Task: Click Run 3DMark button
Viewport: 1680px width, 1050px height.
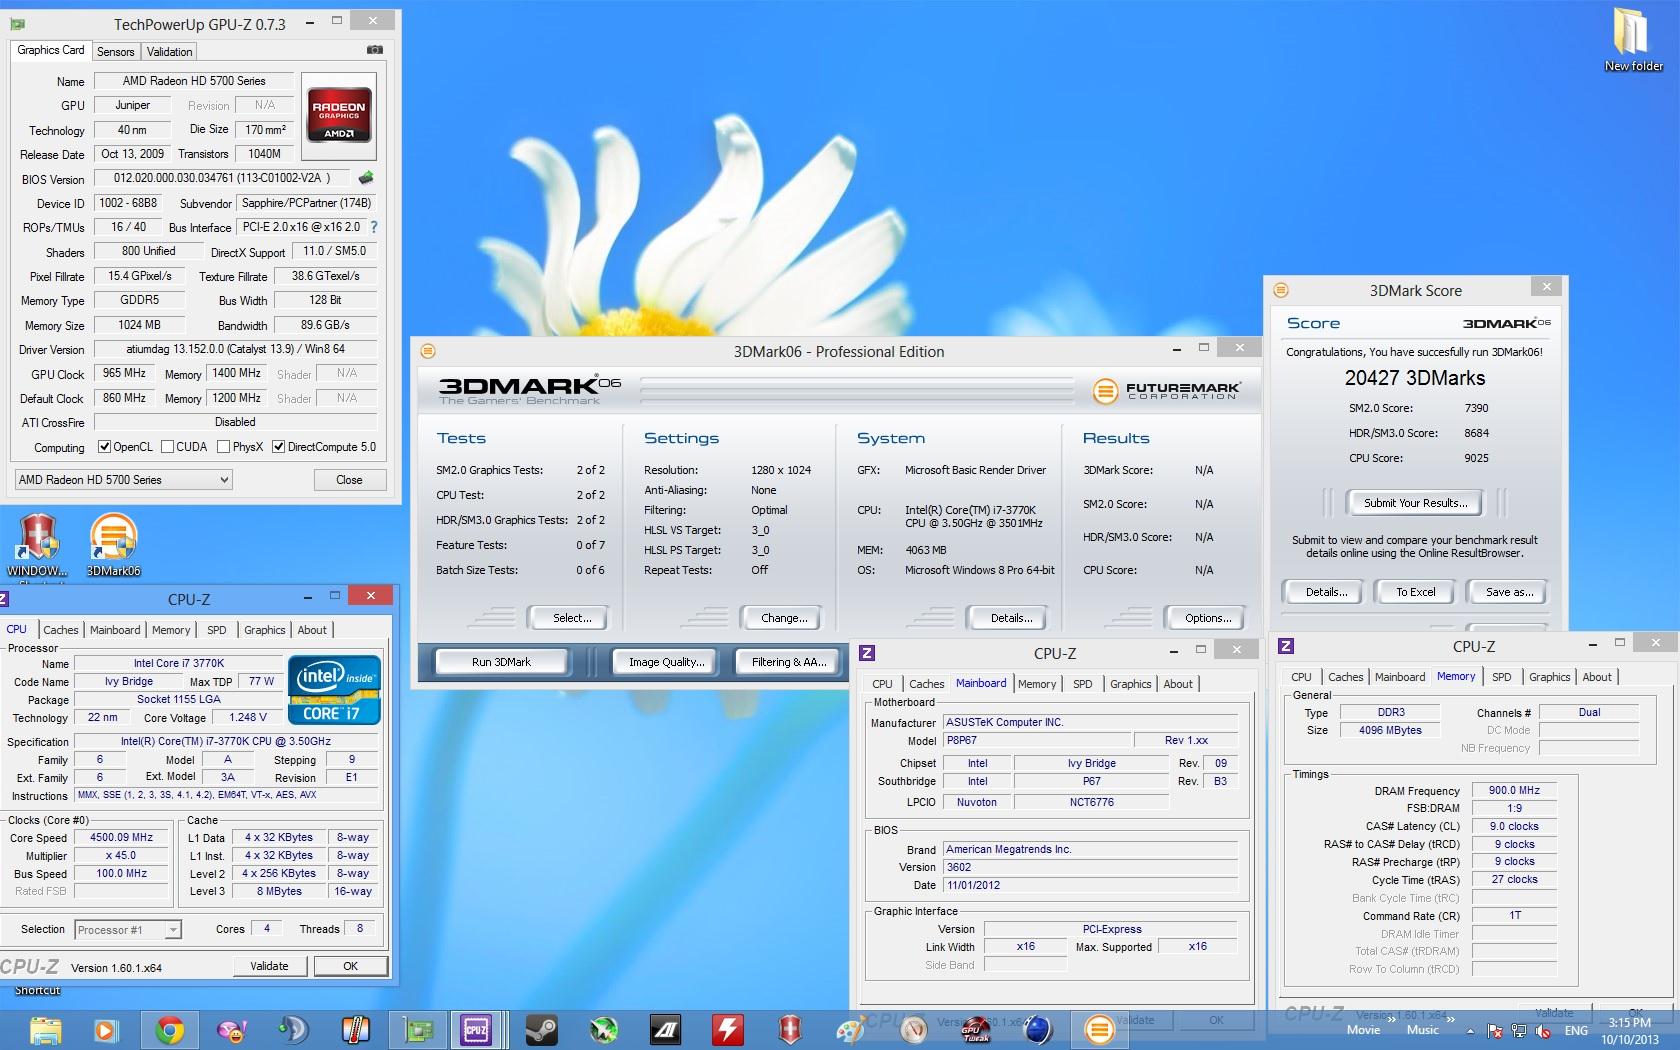Action: coord(501,662)
